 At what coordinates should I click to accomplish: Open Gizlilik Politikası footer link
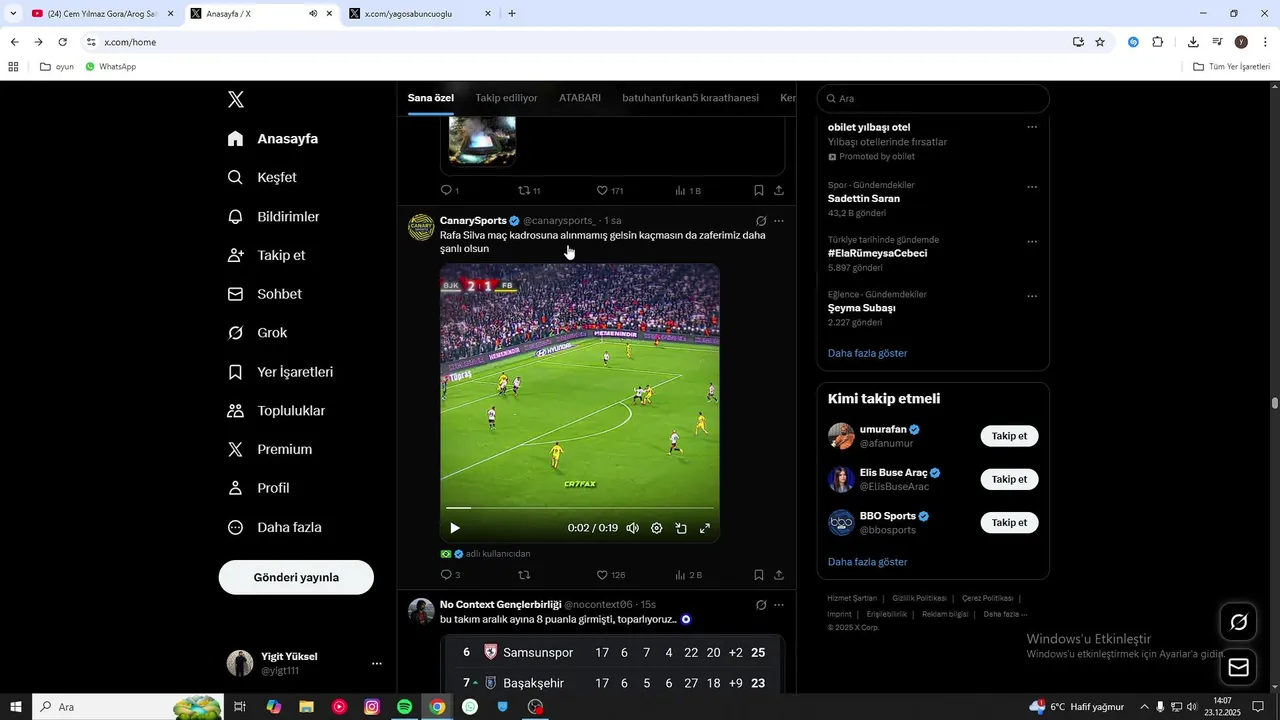919,598
